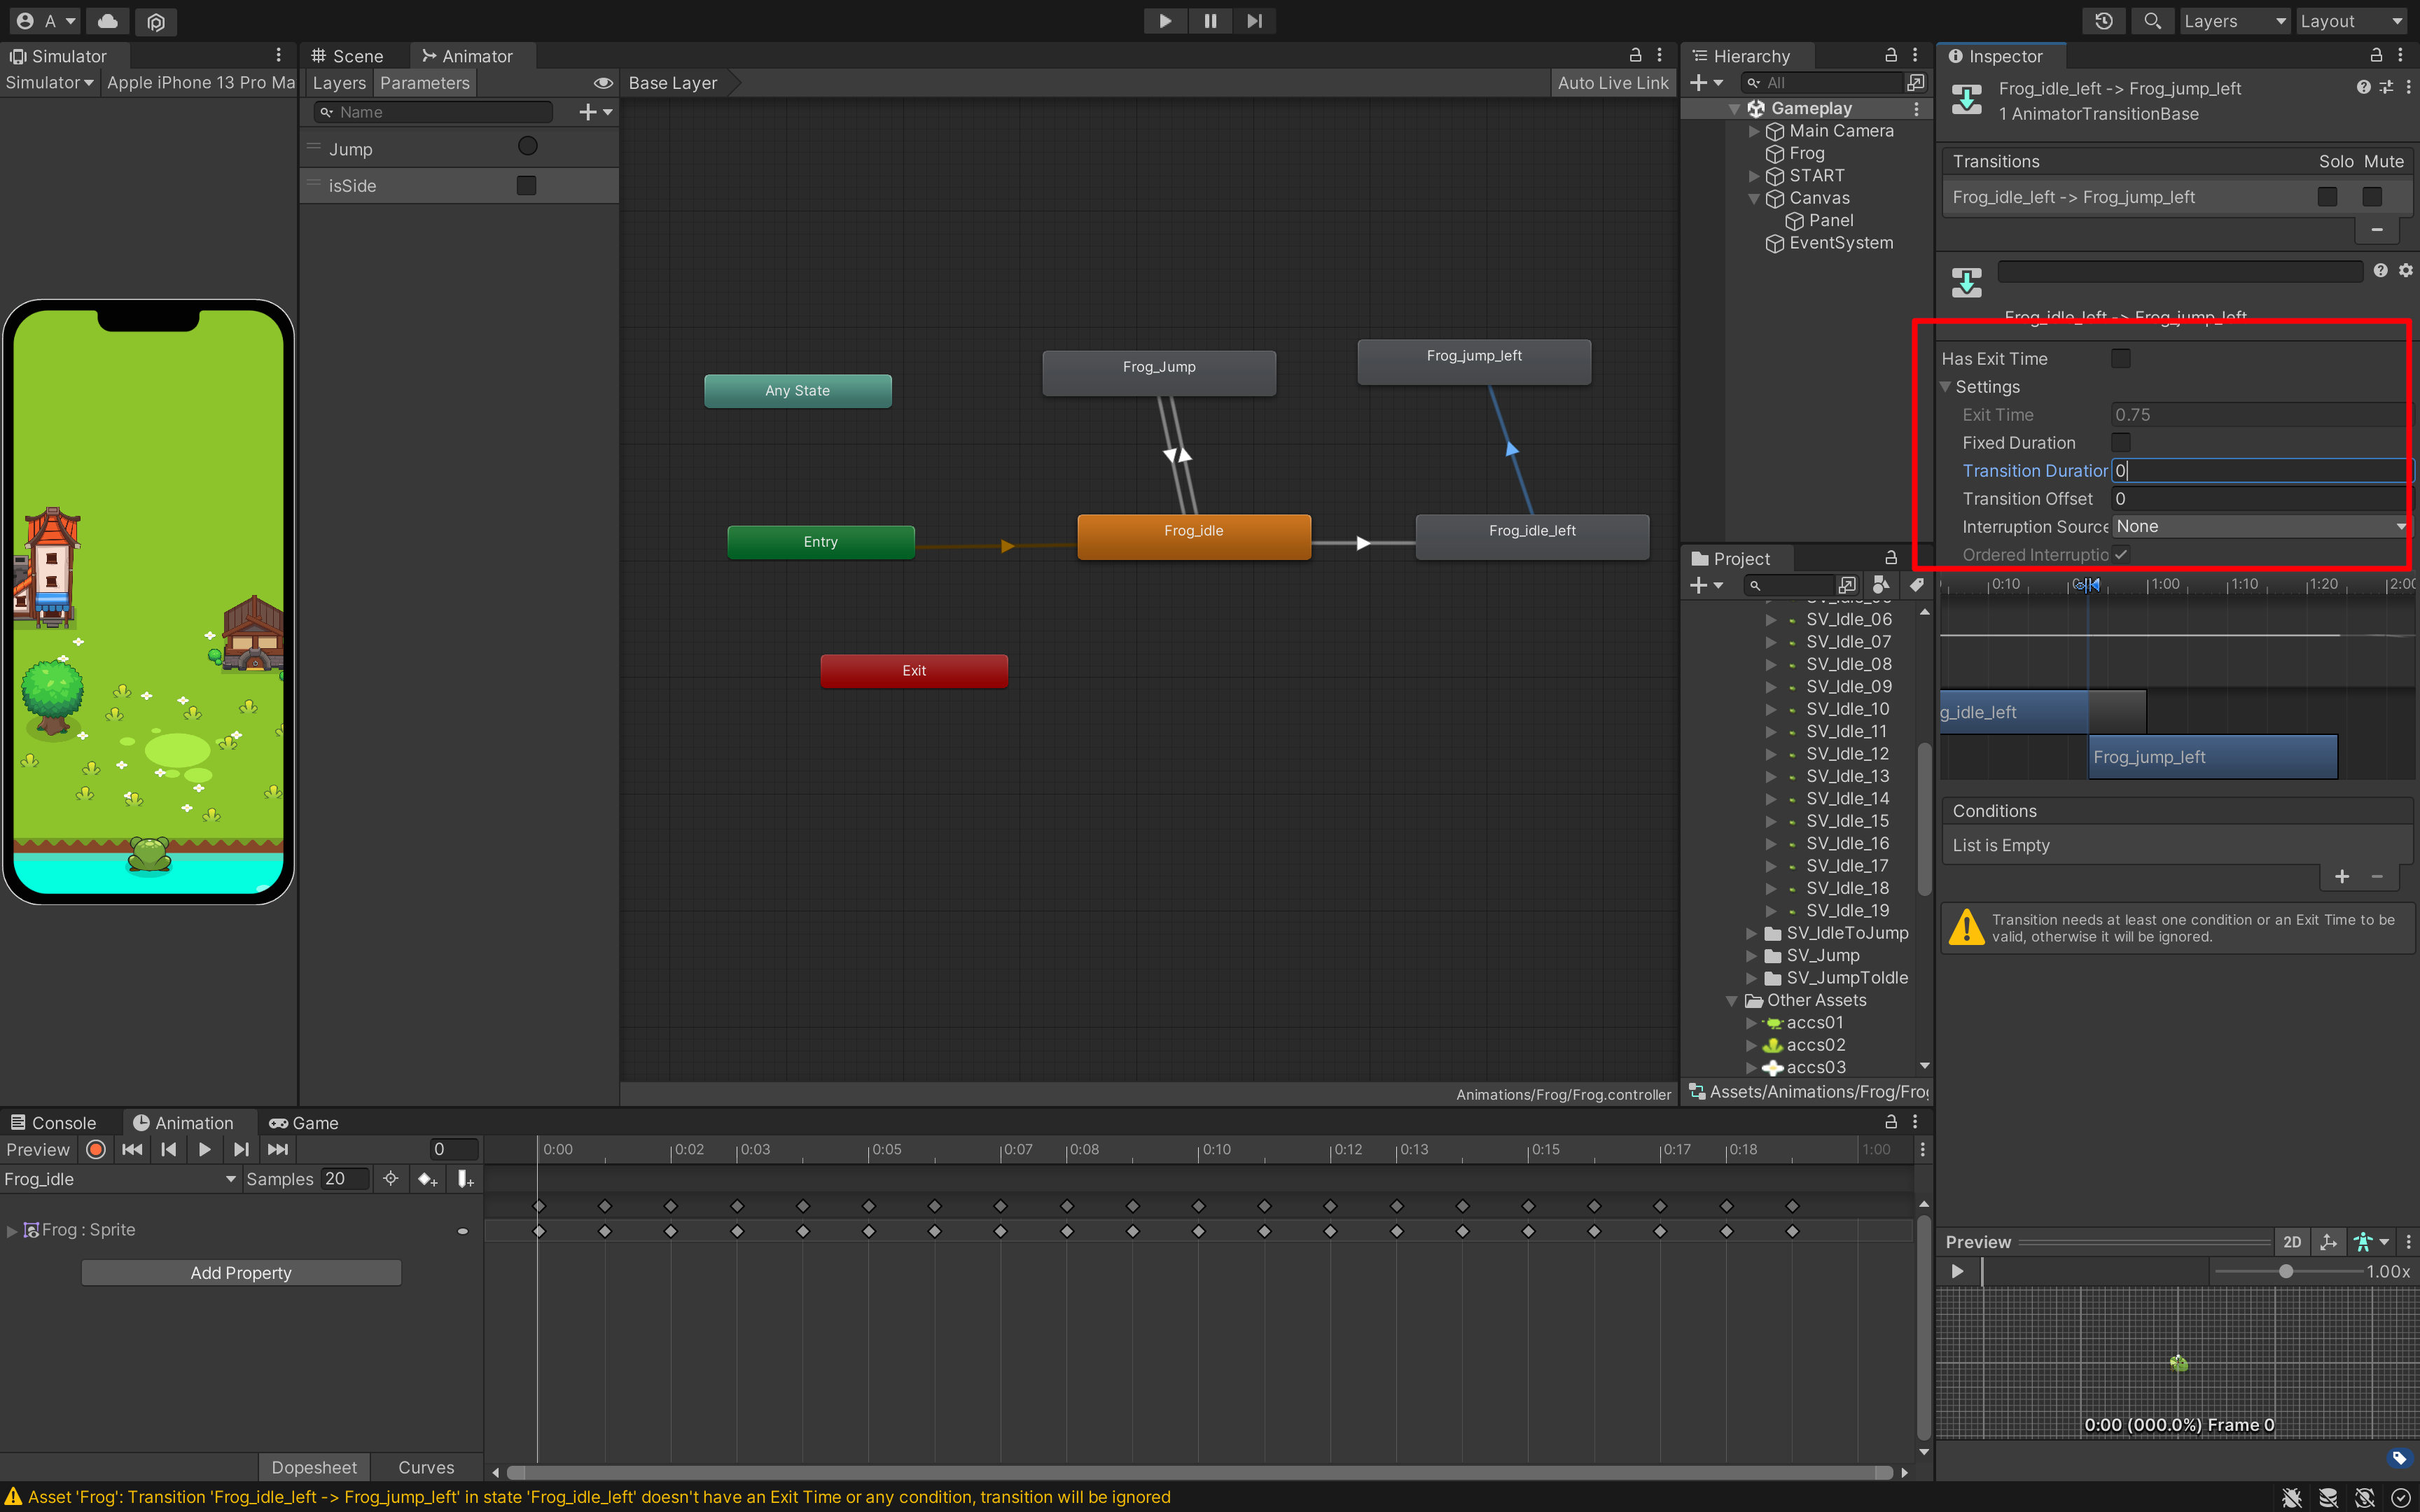Switch to the Game tab
This screenshot has width=2420, height=1512.
pyautogui.click(x=304, y=1123)
